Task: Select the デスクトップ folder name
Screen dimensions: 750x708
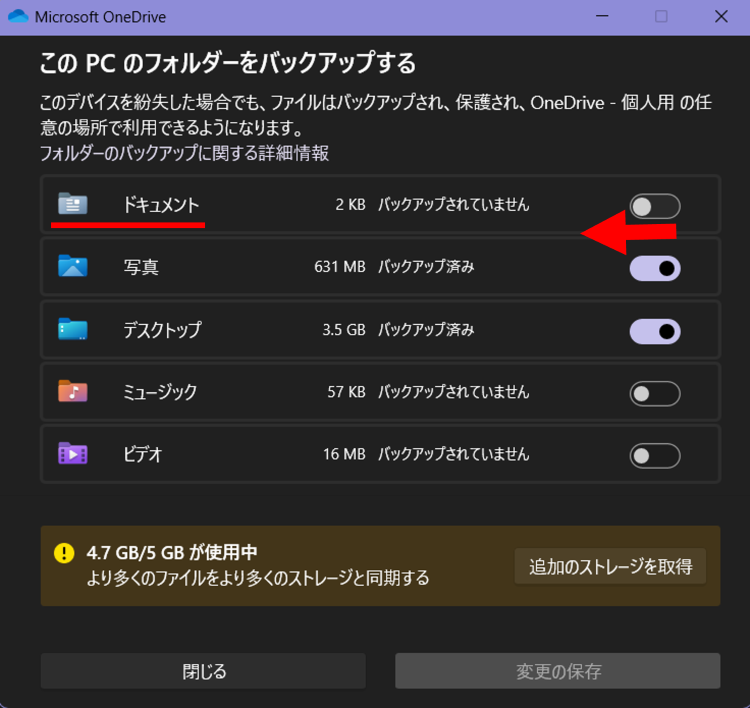Action: point(162,330)
